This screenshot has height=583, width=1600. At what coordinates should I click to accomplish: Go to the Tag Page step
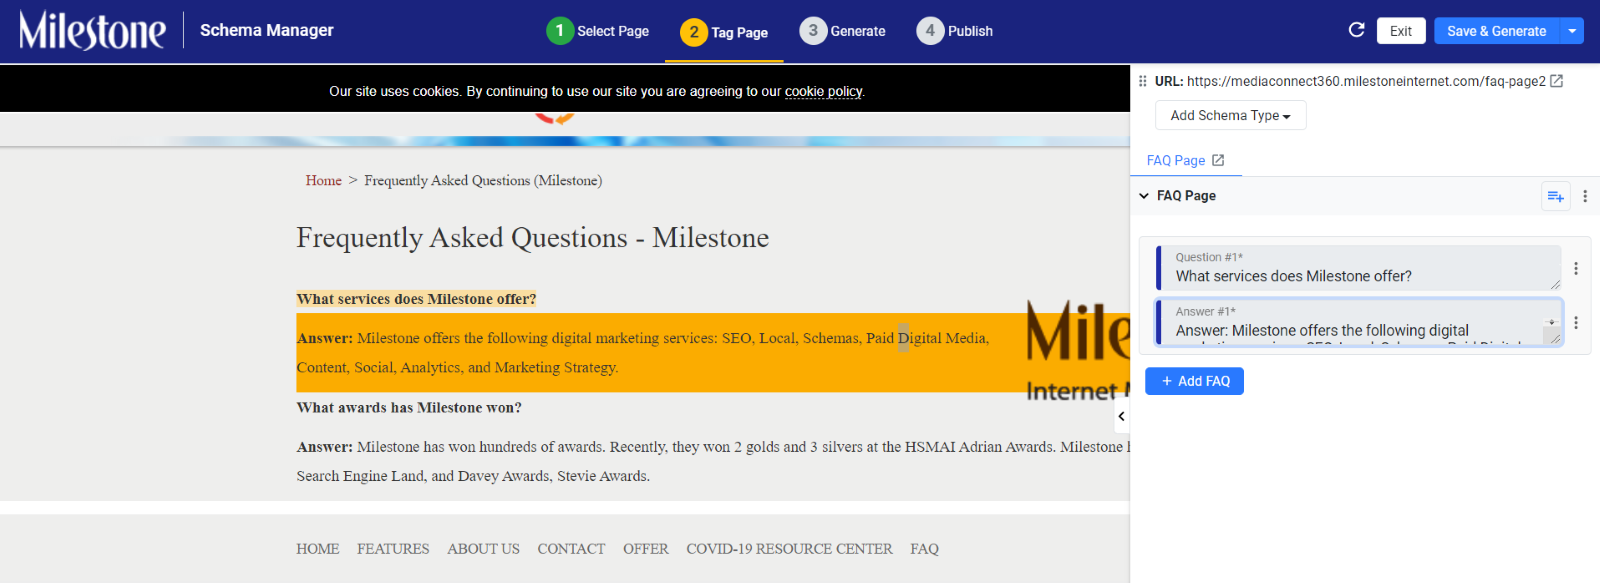(x=724, y=32)
